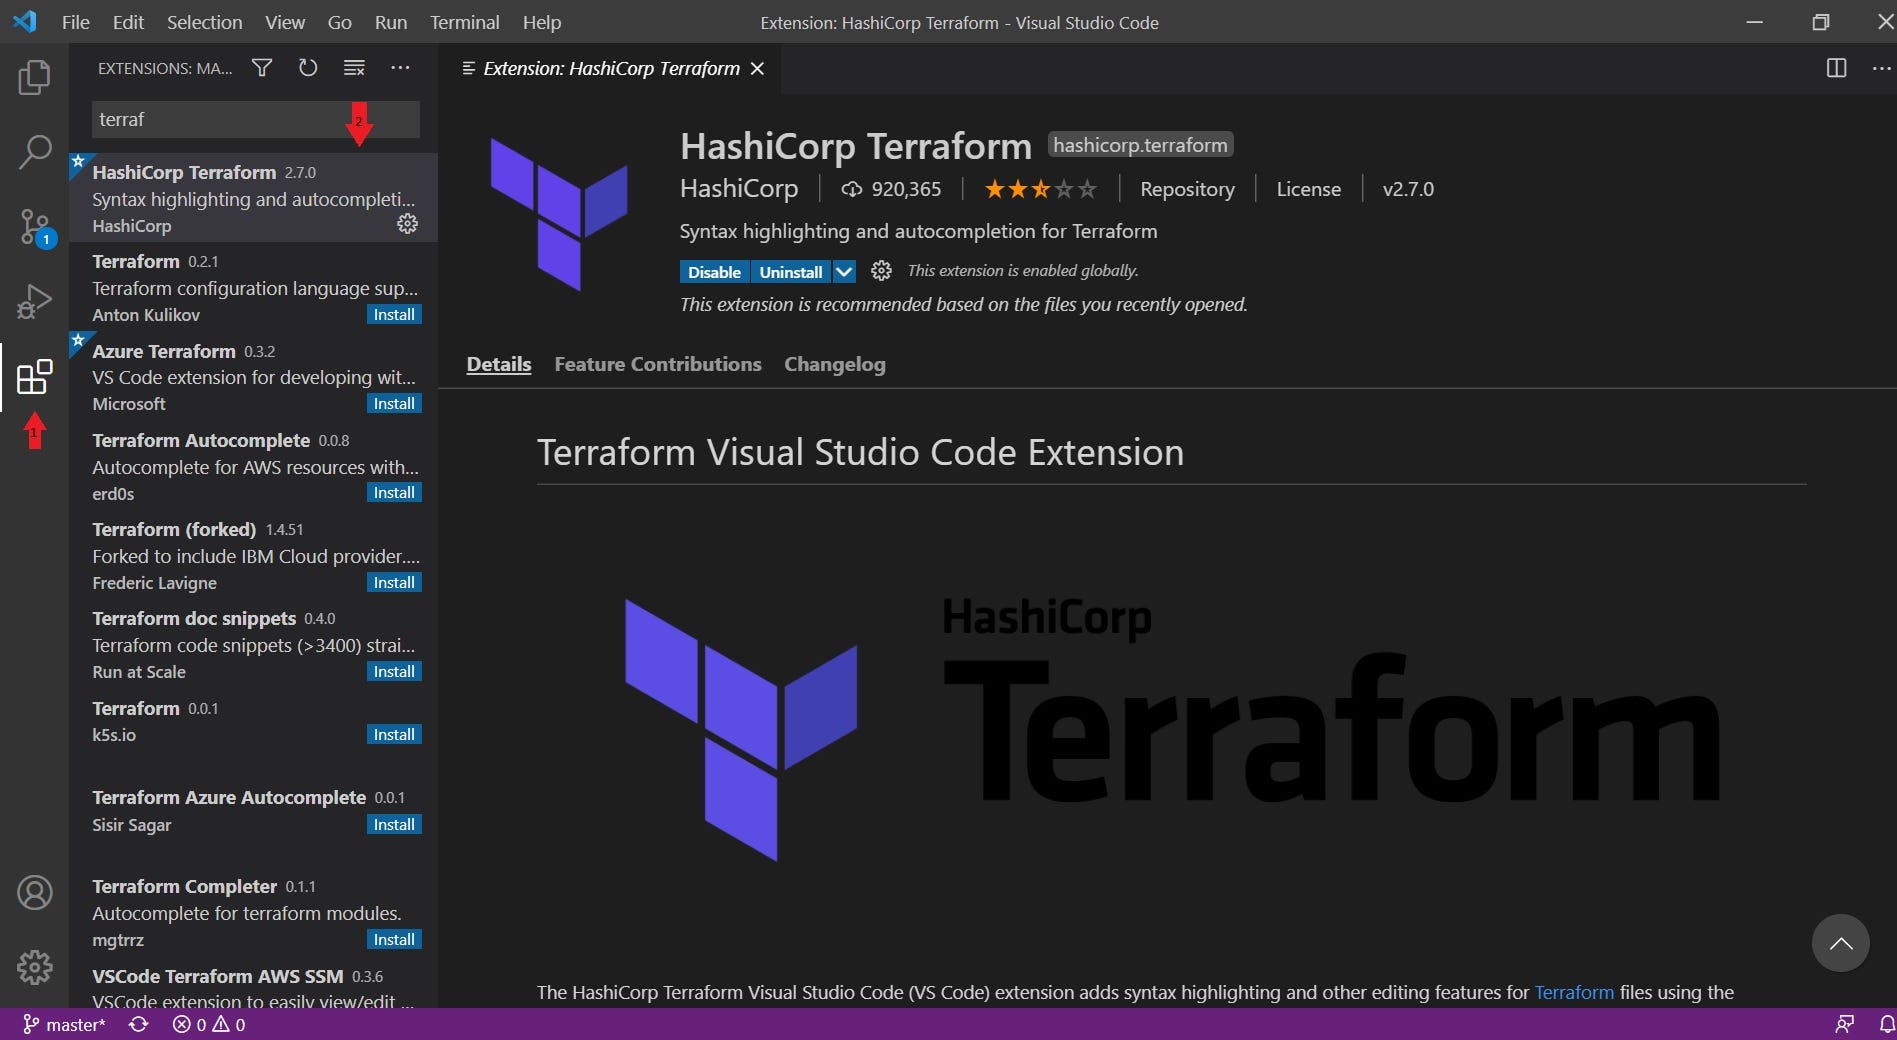Open Run and Debug view
1897x1040 pixels.
(34, 301)
